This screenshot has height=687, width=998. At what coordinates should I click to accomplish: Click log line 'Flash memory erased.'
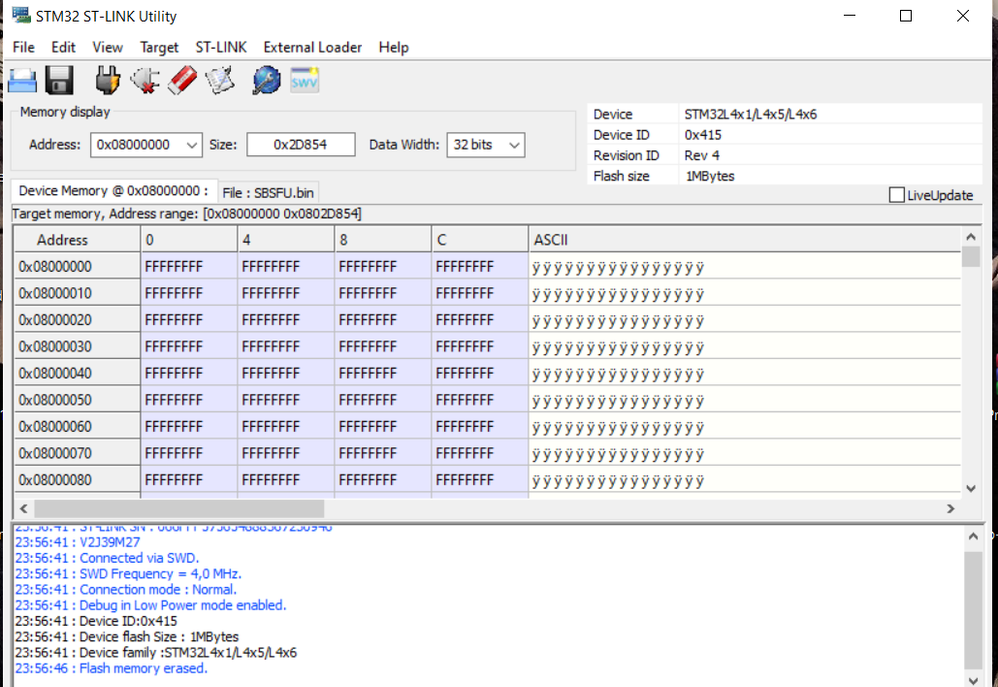point(111,669)
